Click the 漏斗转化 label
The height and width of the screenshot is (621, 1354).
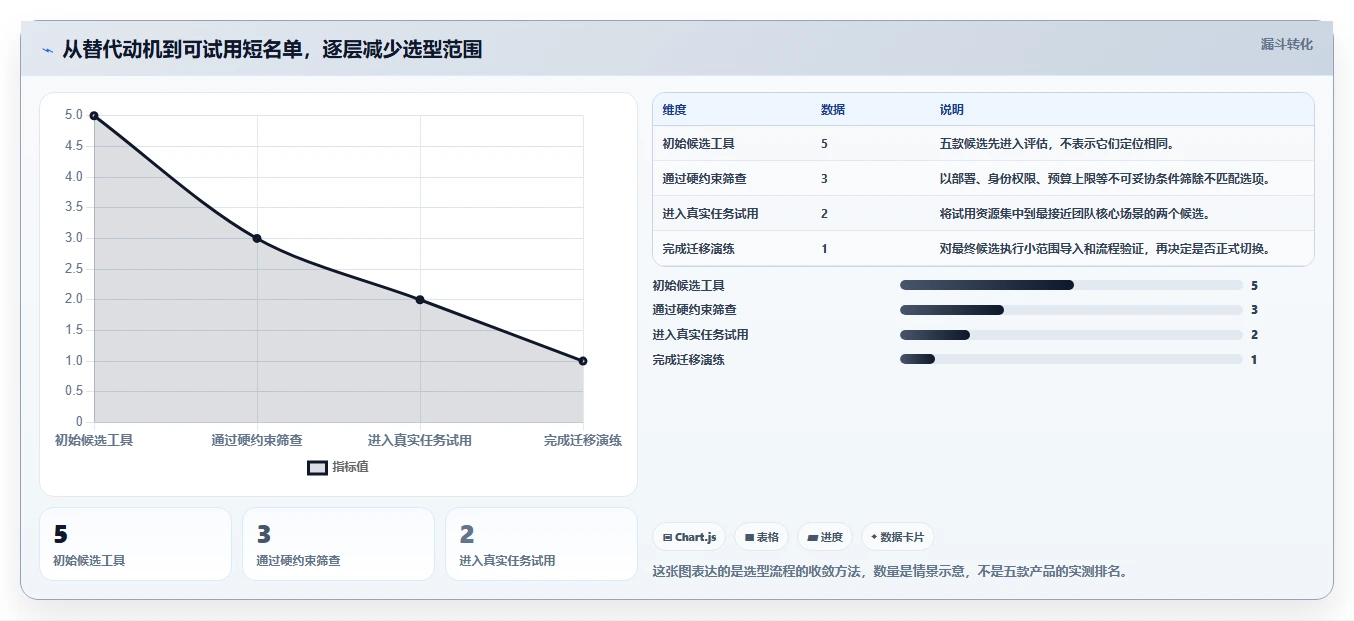tap(1286, 44)
